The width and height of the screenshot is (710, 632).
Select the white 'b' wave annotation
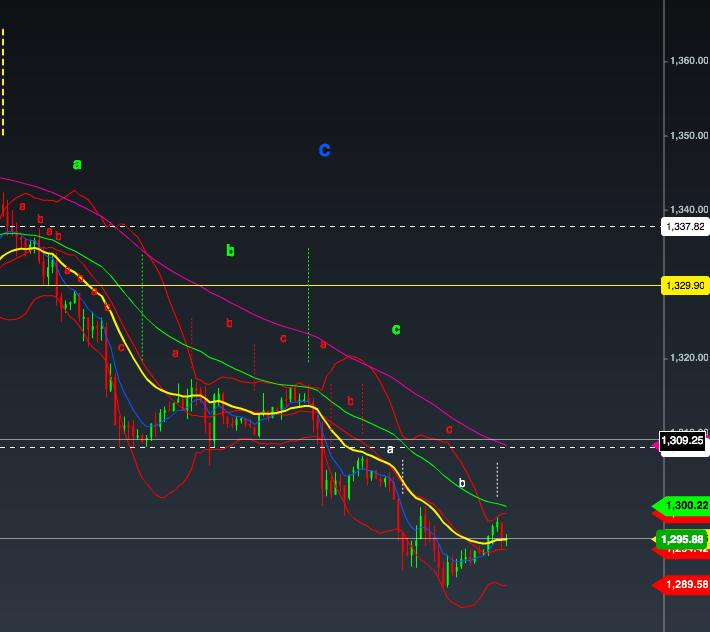(462, 483)
